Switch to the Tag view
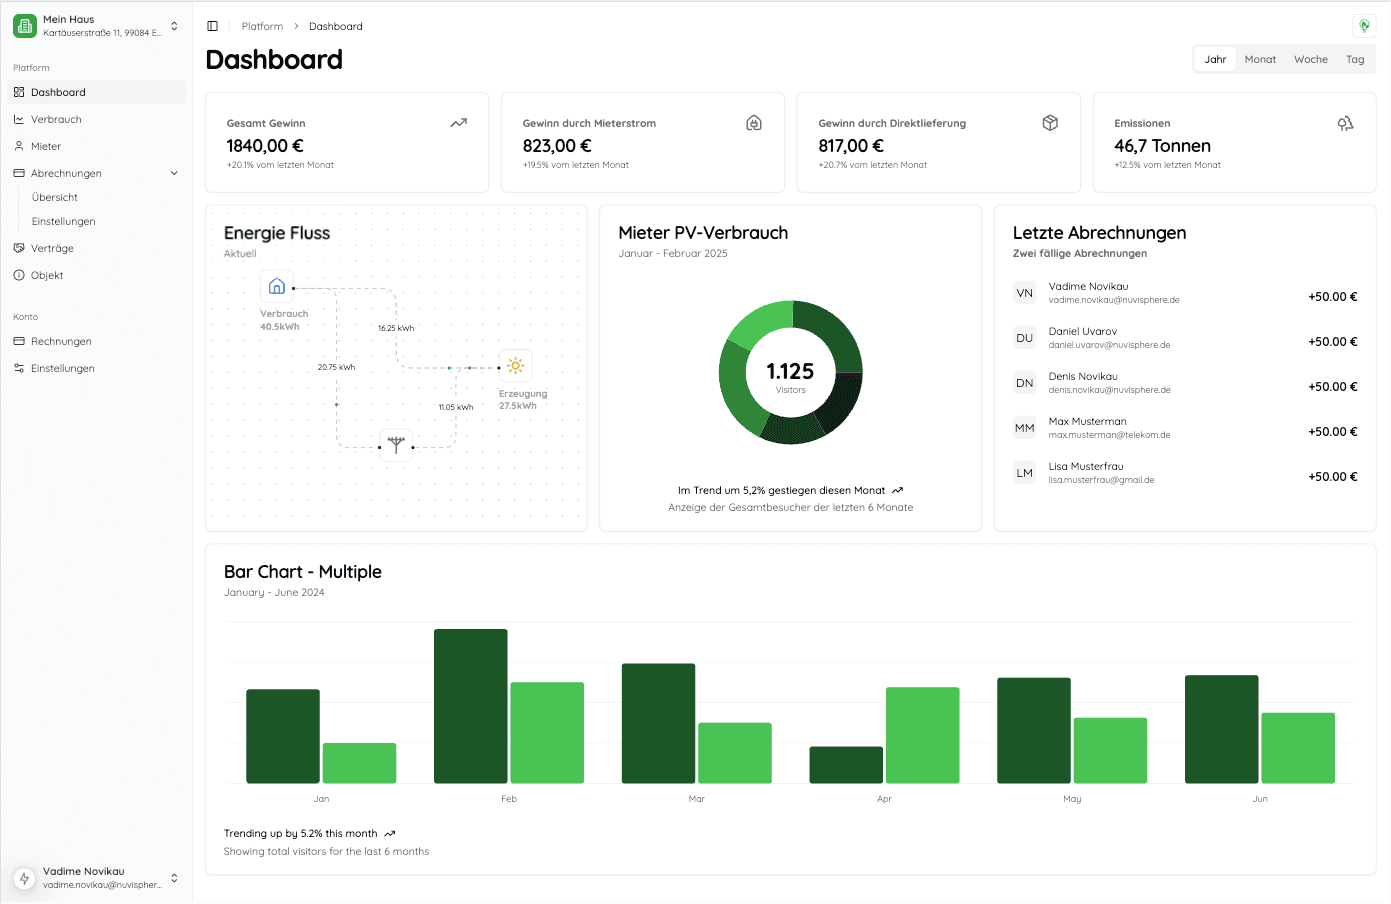 (1355, 59)
